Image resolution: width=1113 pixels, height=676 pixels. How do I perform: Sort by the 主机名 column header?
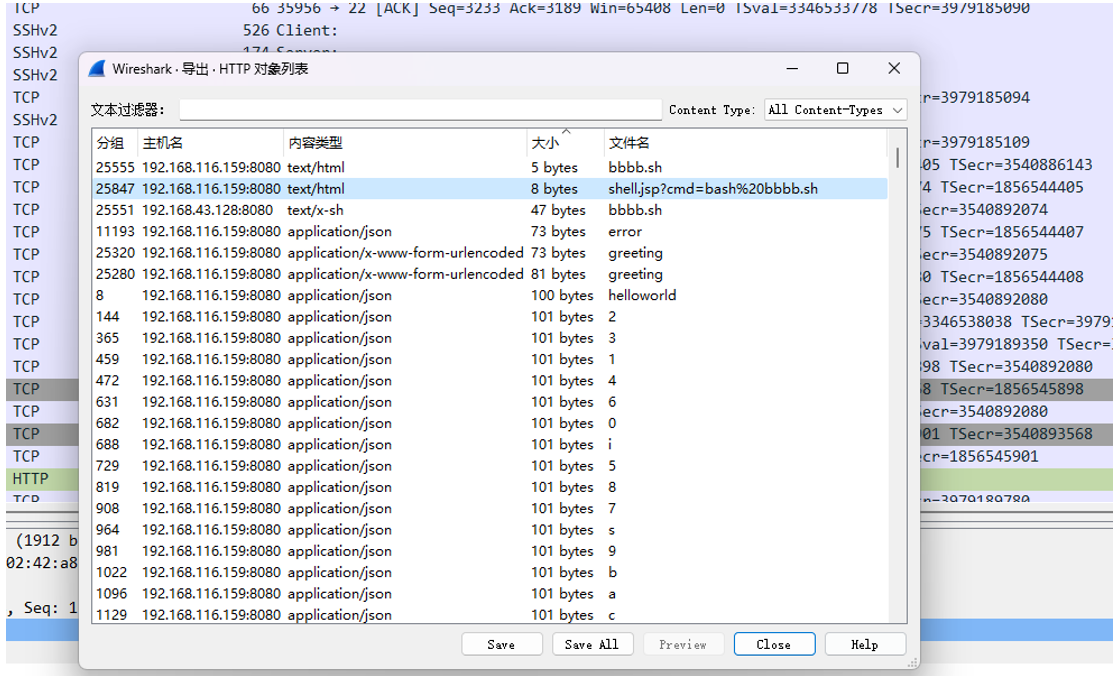pyautogui.click(x=211, y=143)
